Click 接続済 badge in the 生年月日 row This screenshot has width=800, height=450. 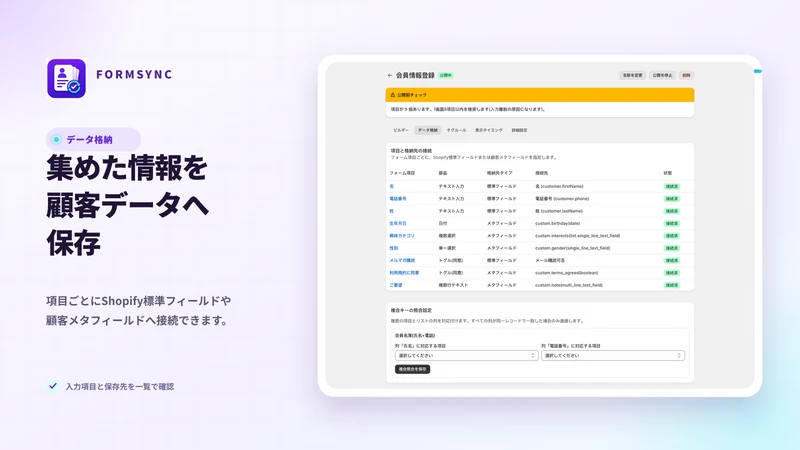[x=671, y=223]
